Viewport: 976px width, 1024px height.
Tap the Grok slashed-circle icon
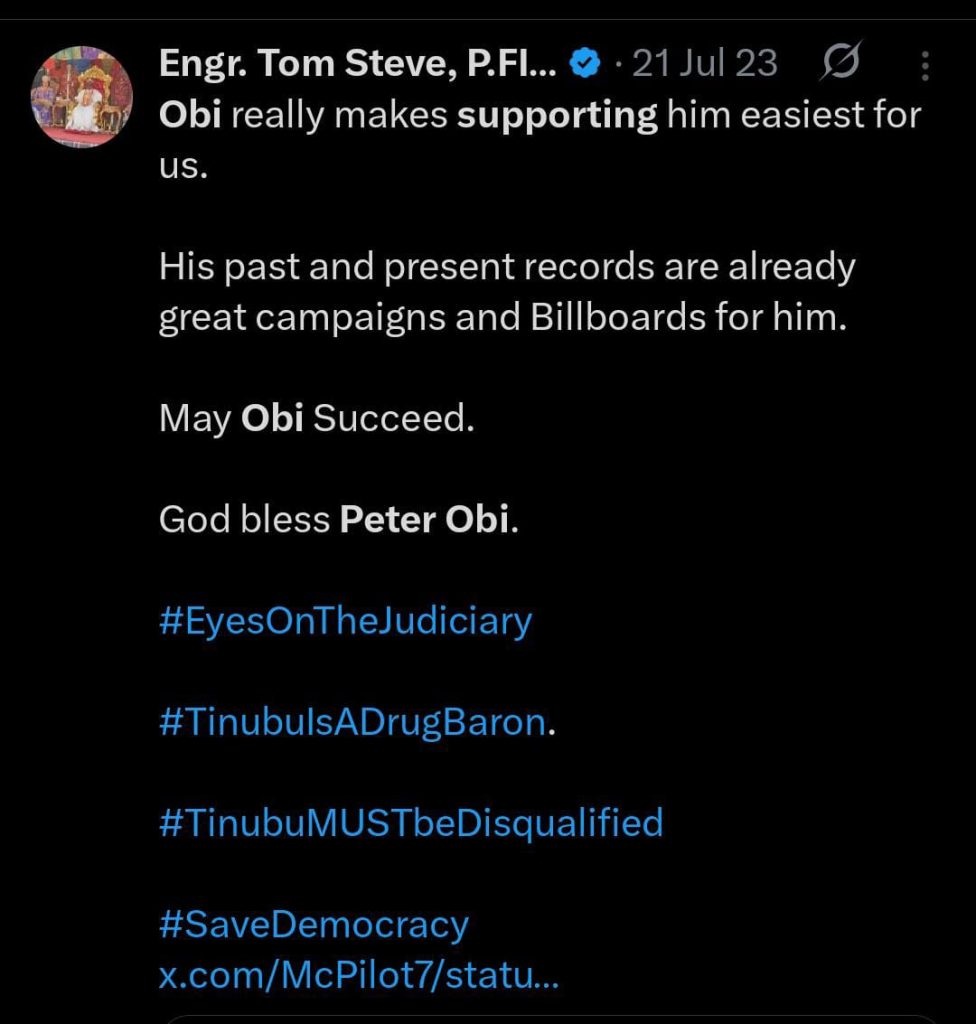point(840,65)
